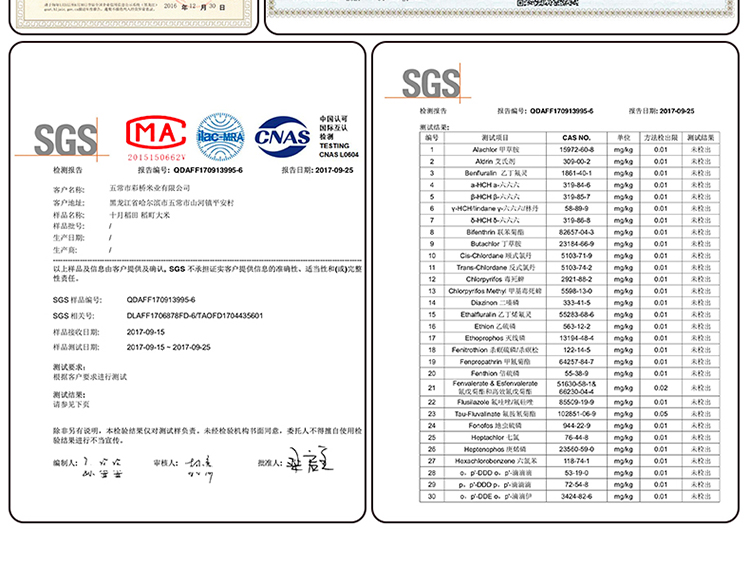This screenshot has width=750, height=566.
Task: Select the Bifenthrin 联苯菊酯 cell
Action: (x=495, y=232)
